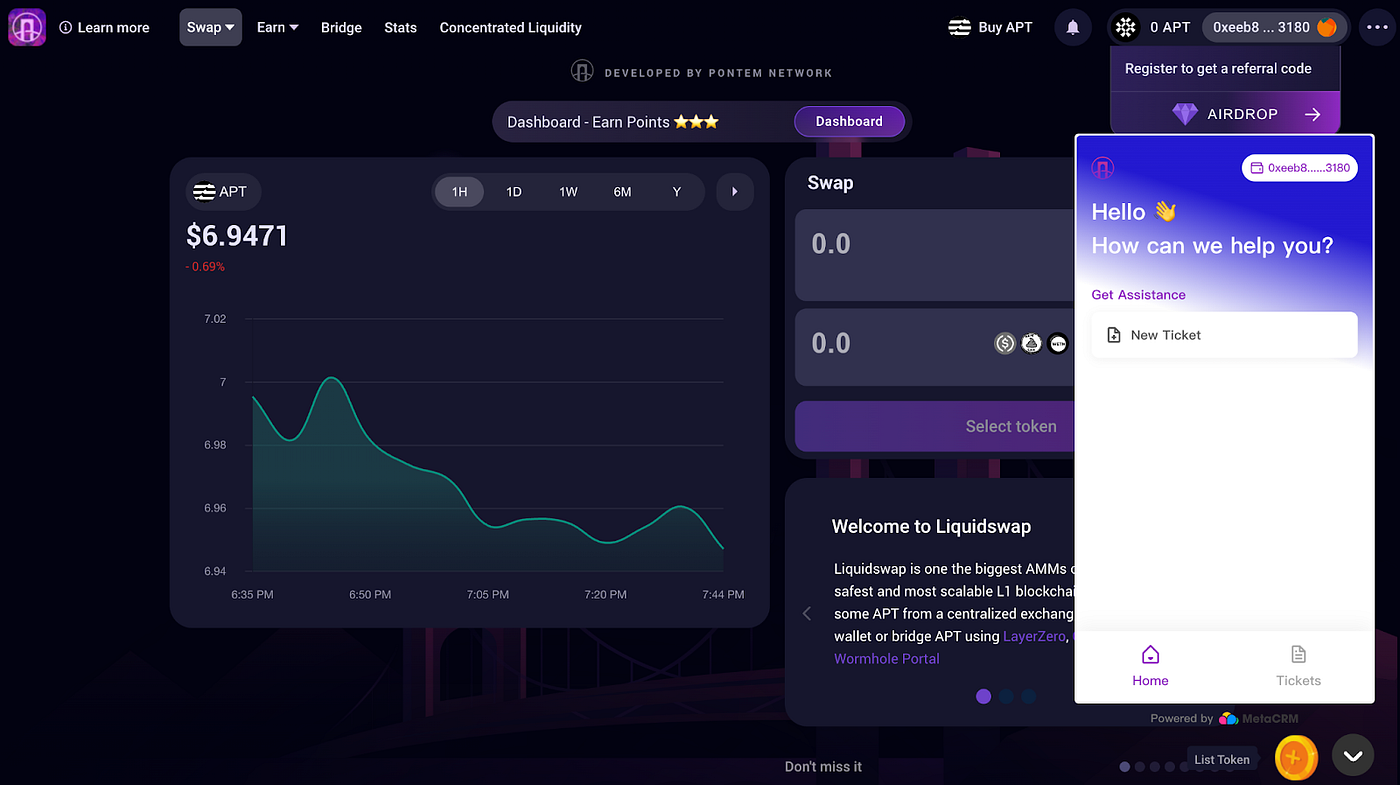Screen dimensions: 1400x785
Task: Open the Stats page
Action: [400, 27]
